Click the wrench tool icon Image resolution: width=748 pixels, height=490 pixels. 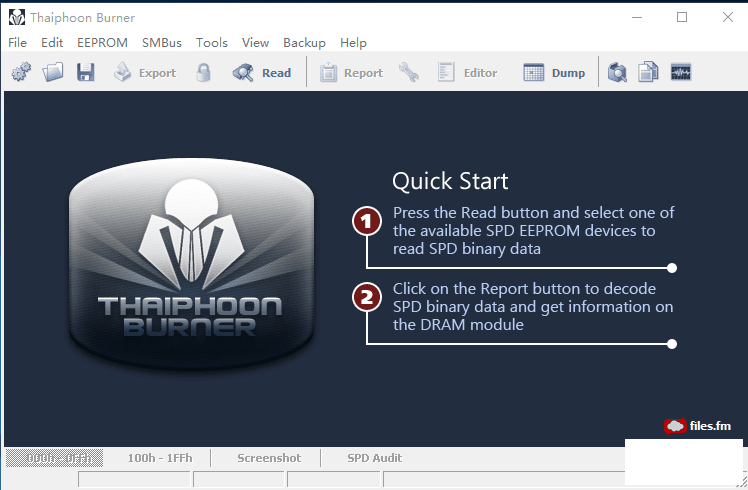click(x=409, y=72)
